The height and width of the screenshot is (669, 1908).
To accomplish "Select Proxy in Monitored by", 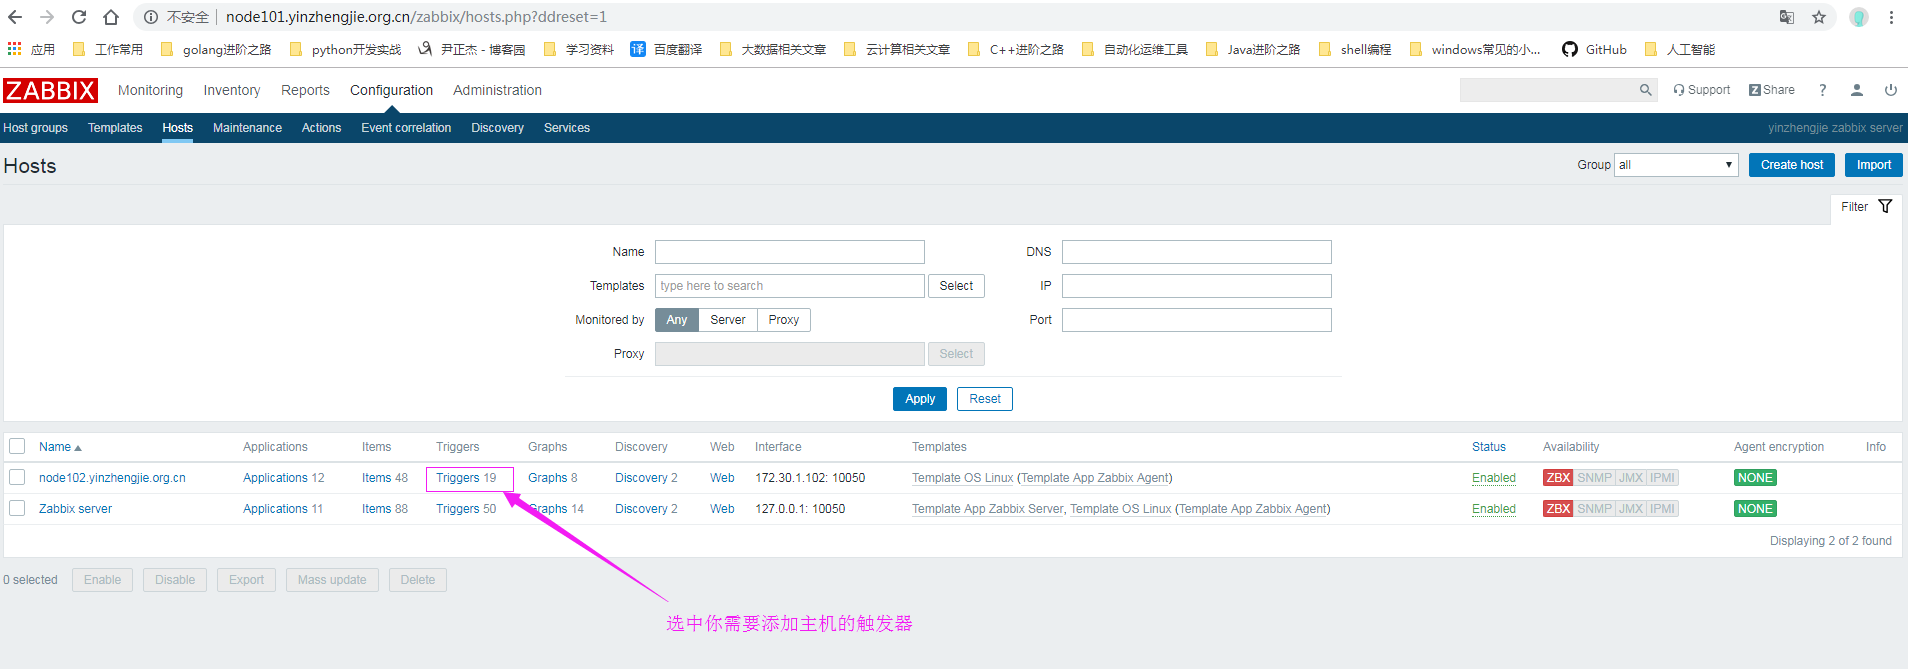I will (784, 320).
